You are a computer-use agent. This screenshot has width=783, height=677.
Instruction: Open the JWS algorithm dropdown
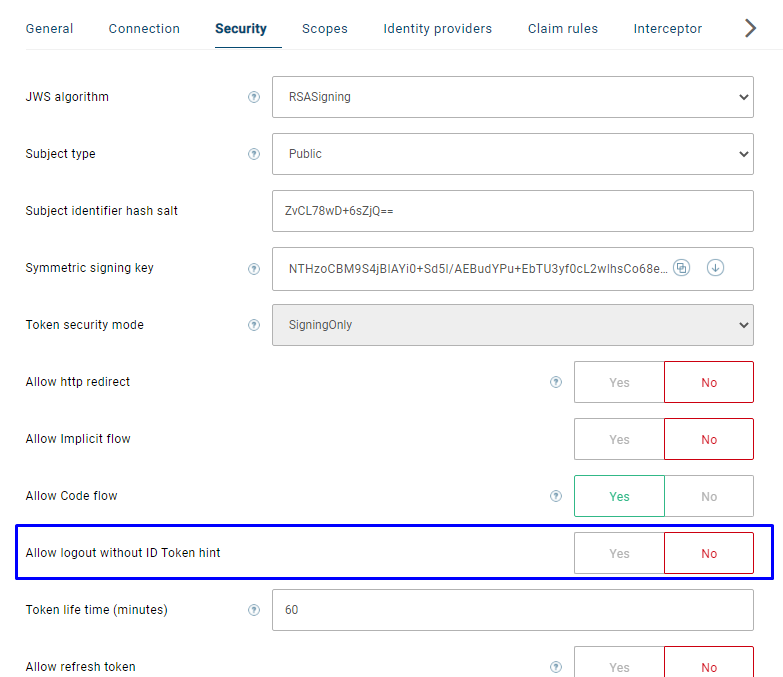[513, 97]
